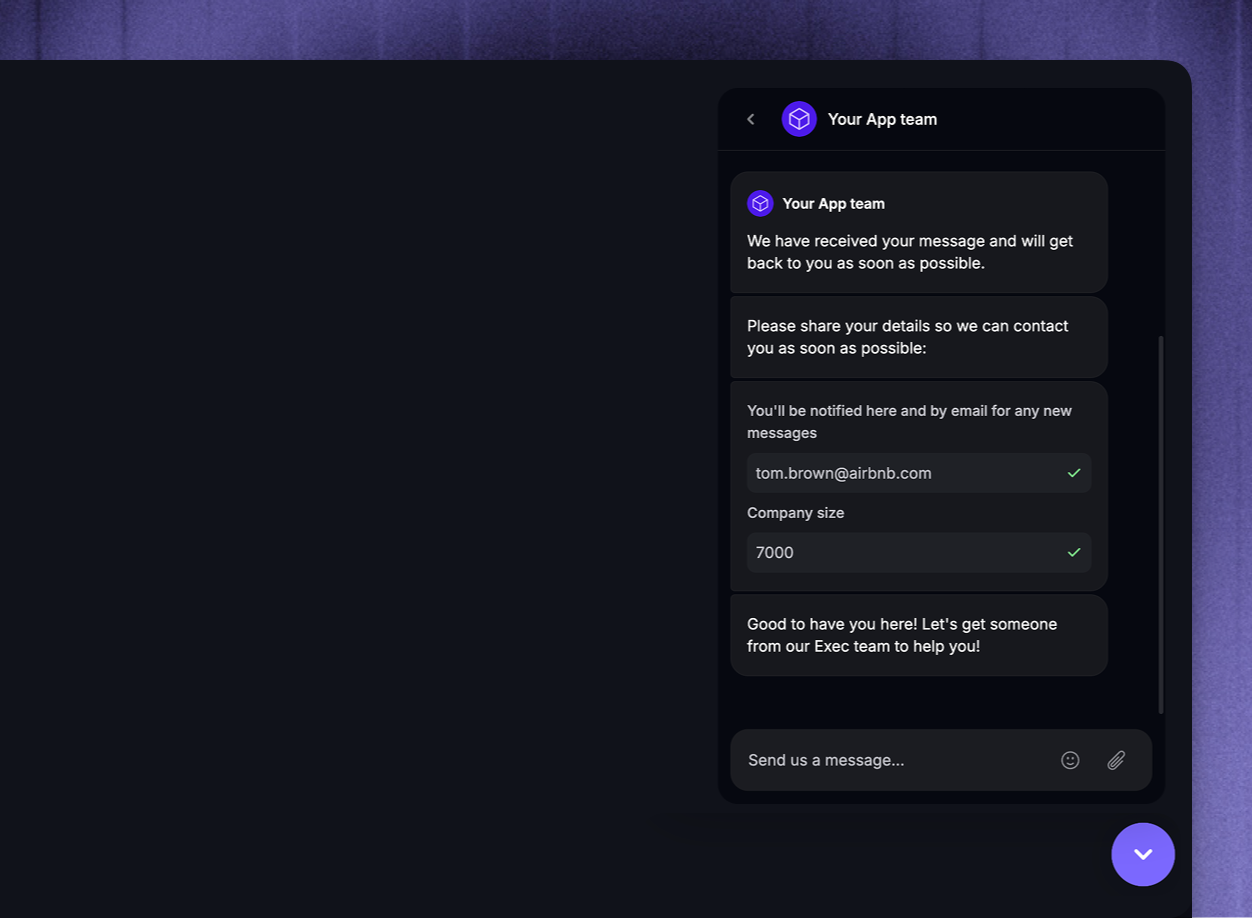Click the chat panel vertical scrollbar
The width and height of the screenshot is (1252, 918).
[x=1161, y=525]
